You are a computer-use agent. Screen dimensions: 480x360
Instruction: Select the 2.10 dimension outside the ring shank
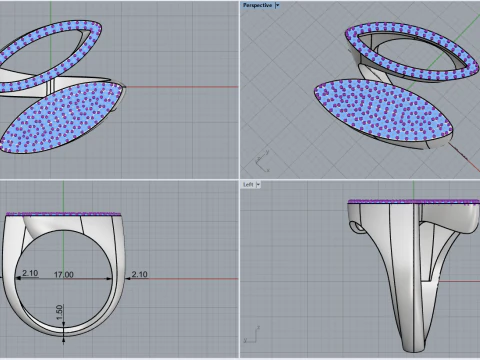click(x=139, y=274)
